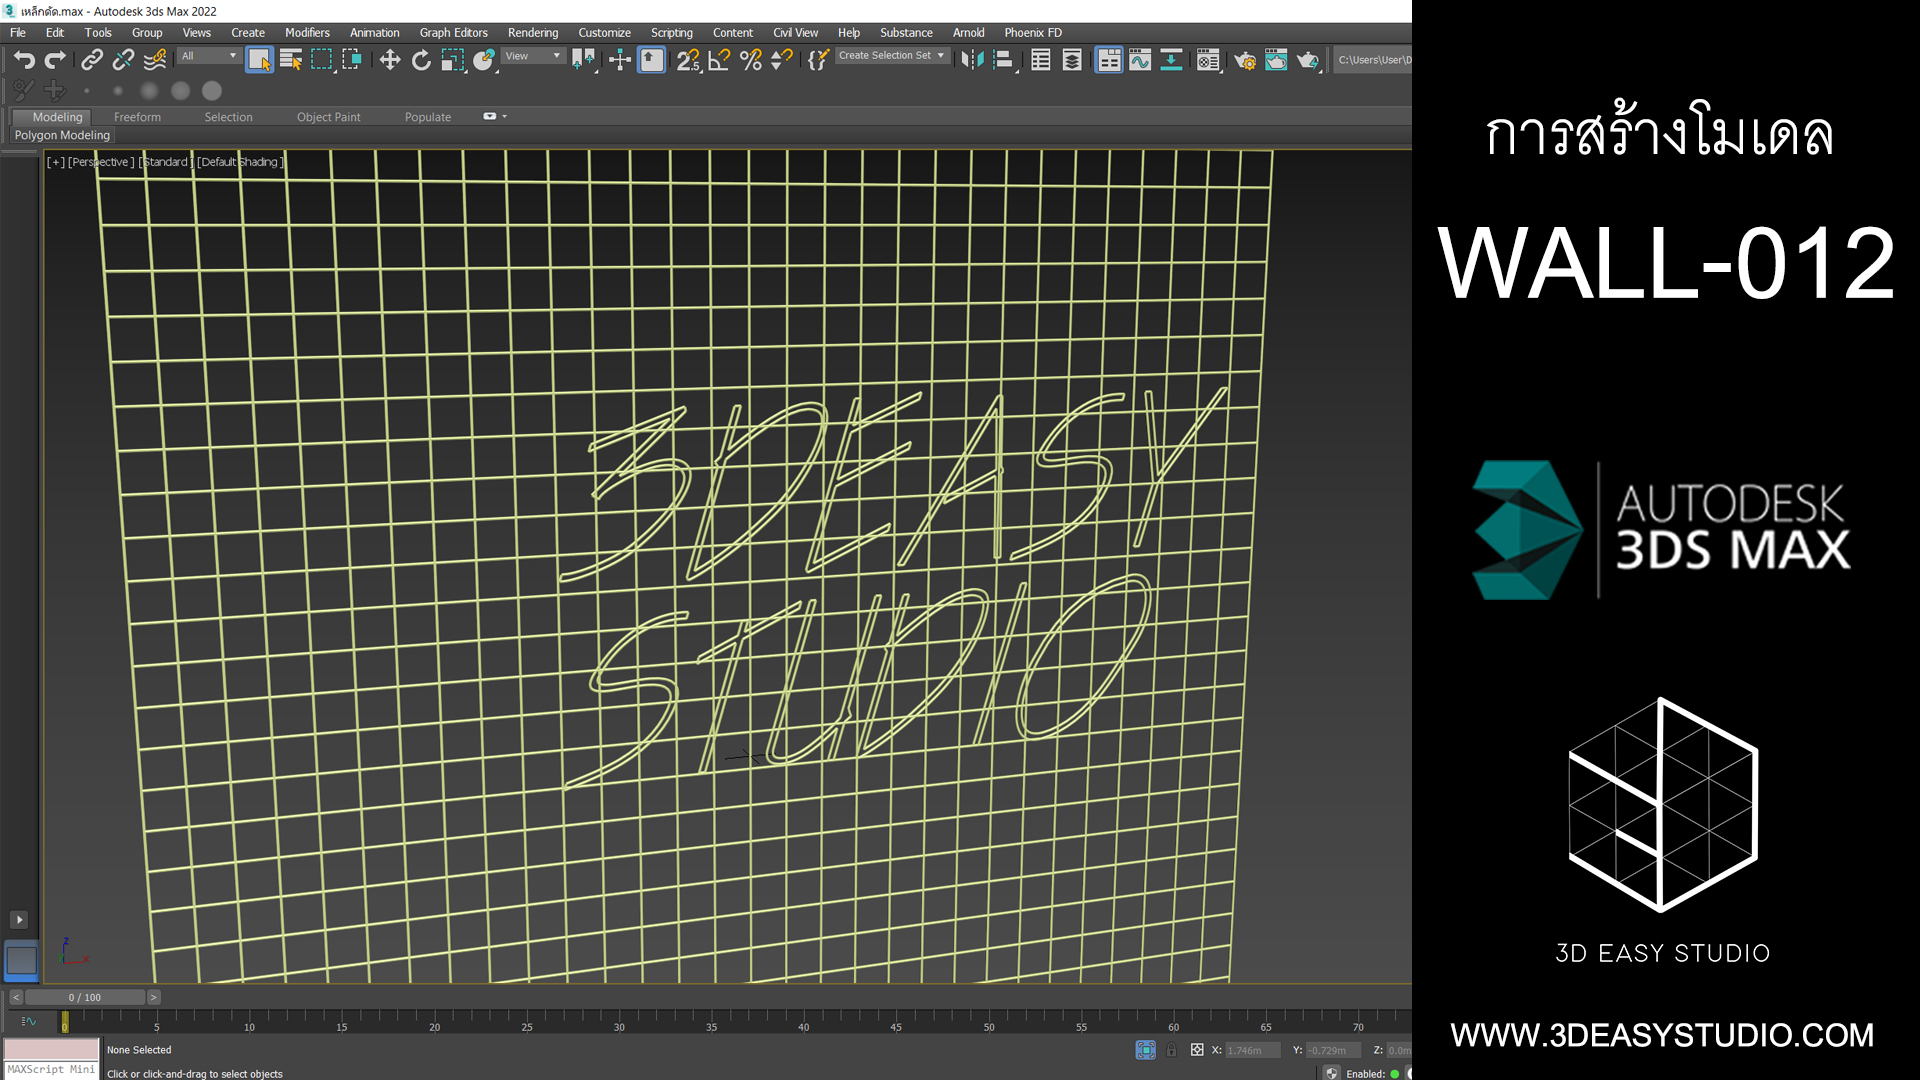Select the Select and Move tool

pyautogui.click(x=390, y=60)
